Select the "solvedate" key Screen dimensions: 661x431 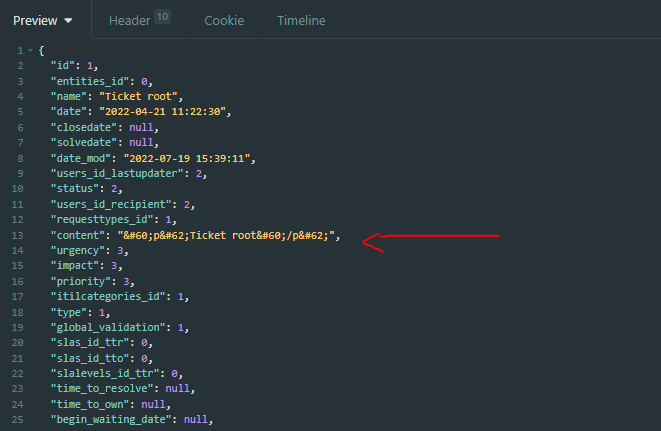84,143
